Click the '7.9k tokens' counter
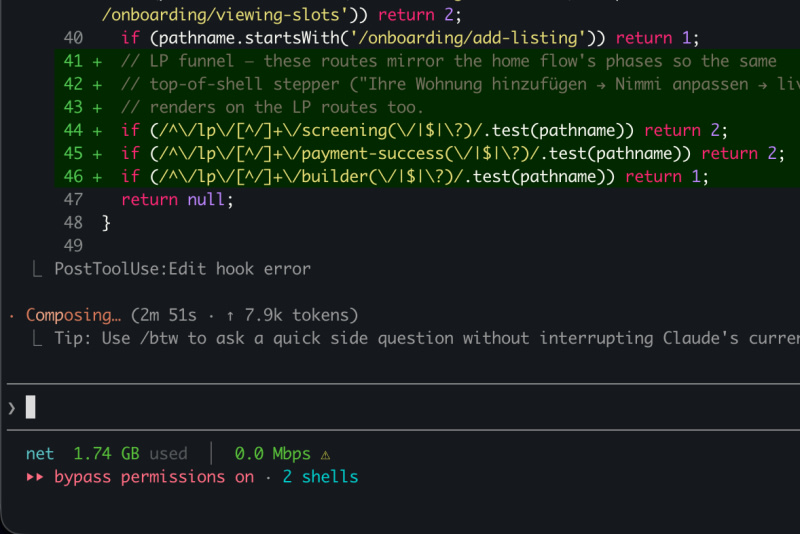The width and height of the screenshot is (800, 534). point(301,315)
